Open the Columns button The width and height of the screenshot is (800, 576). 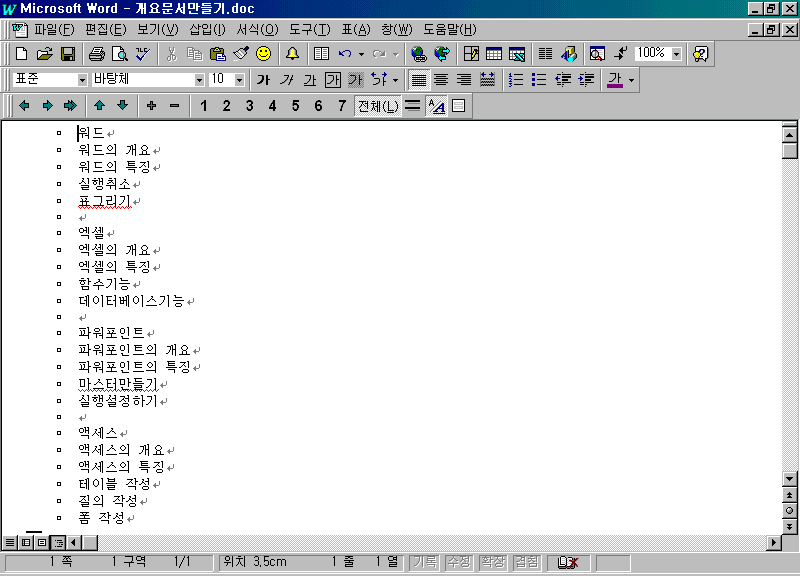[x=545, y=54]
